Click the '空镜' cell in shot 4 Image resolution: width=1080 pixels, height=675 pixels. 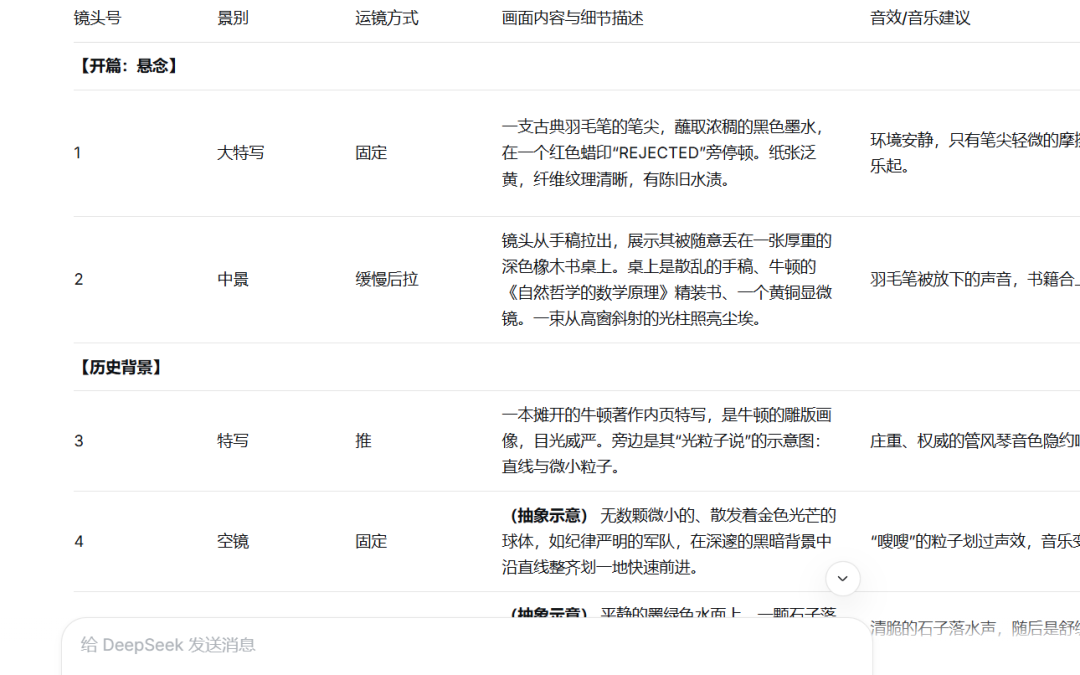(233, 541)
